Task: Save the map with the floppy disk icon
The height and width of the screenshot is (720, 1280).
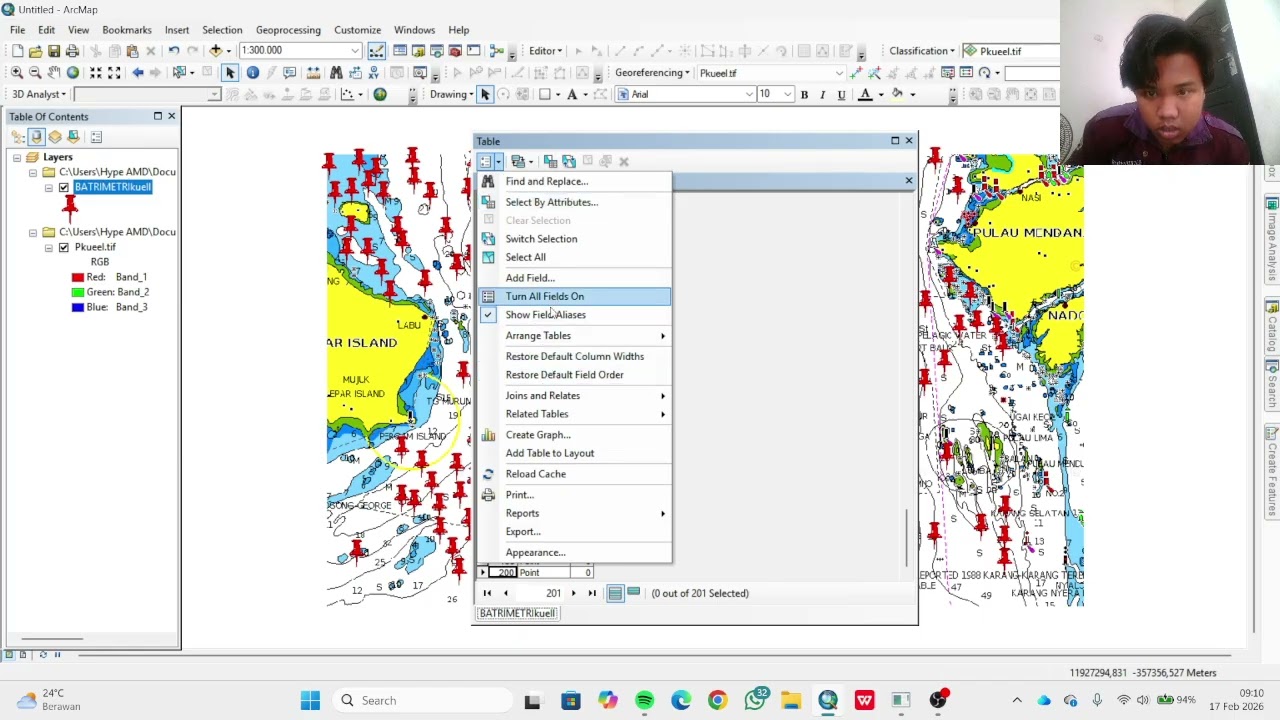Action: pyautogui.click(x=54, y=51)
